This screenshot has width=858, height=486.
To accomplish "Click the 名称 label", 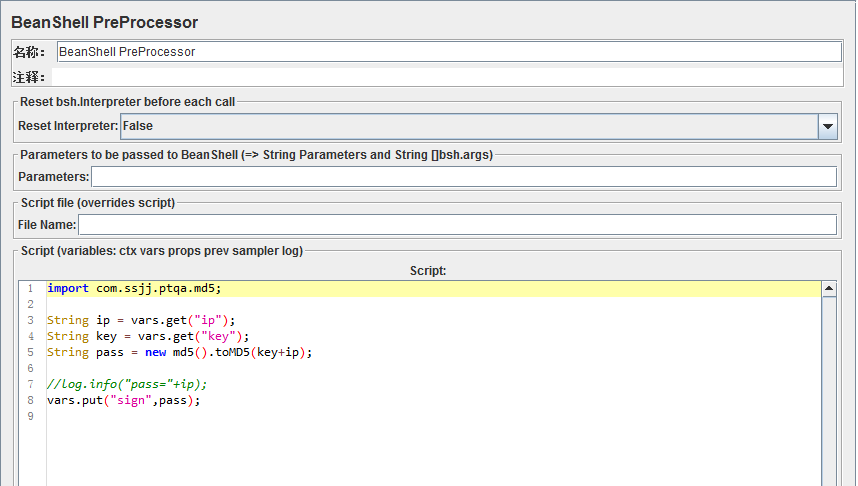I will tap(29, 53).
